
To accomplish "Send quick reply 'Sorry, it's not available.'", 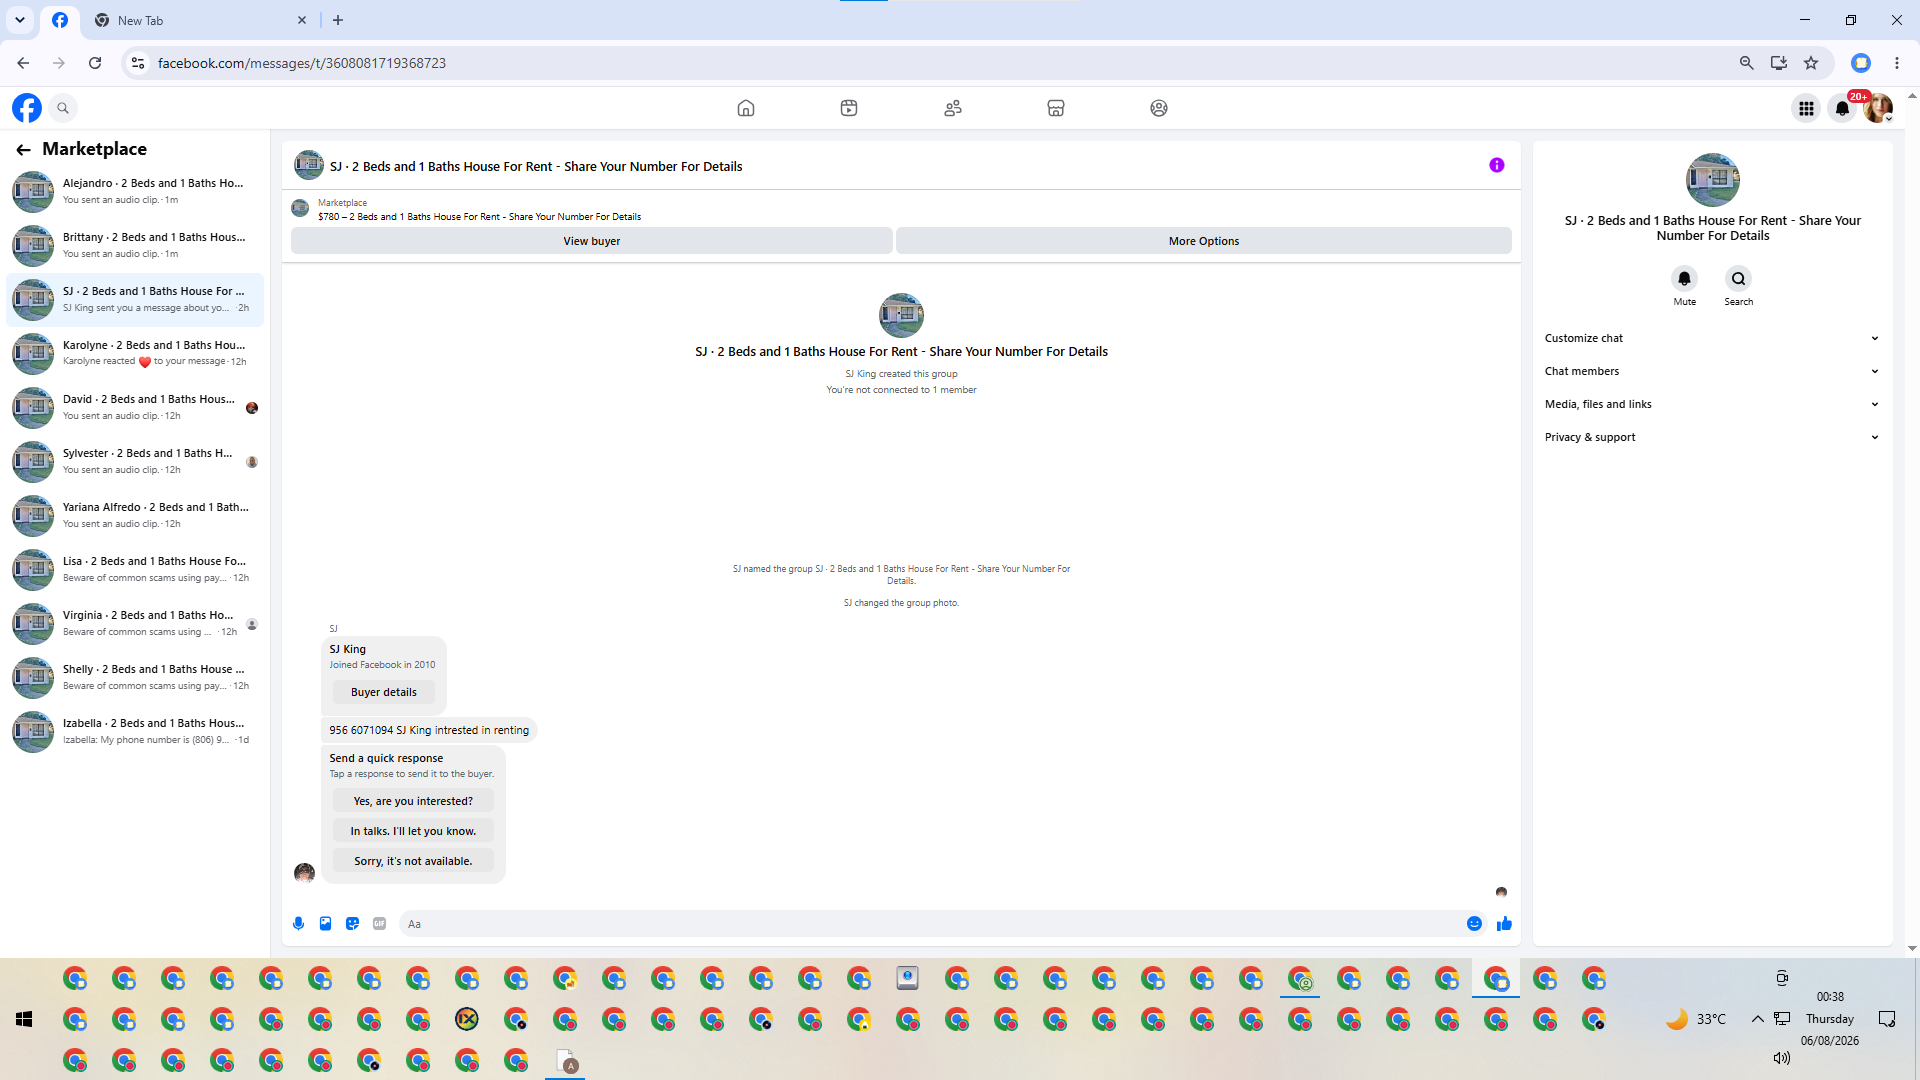I will coord(413,861).
